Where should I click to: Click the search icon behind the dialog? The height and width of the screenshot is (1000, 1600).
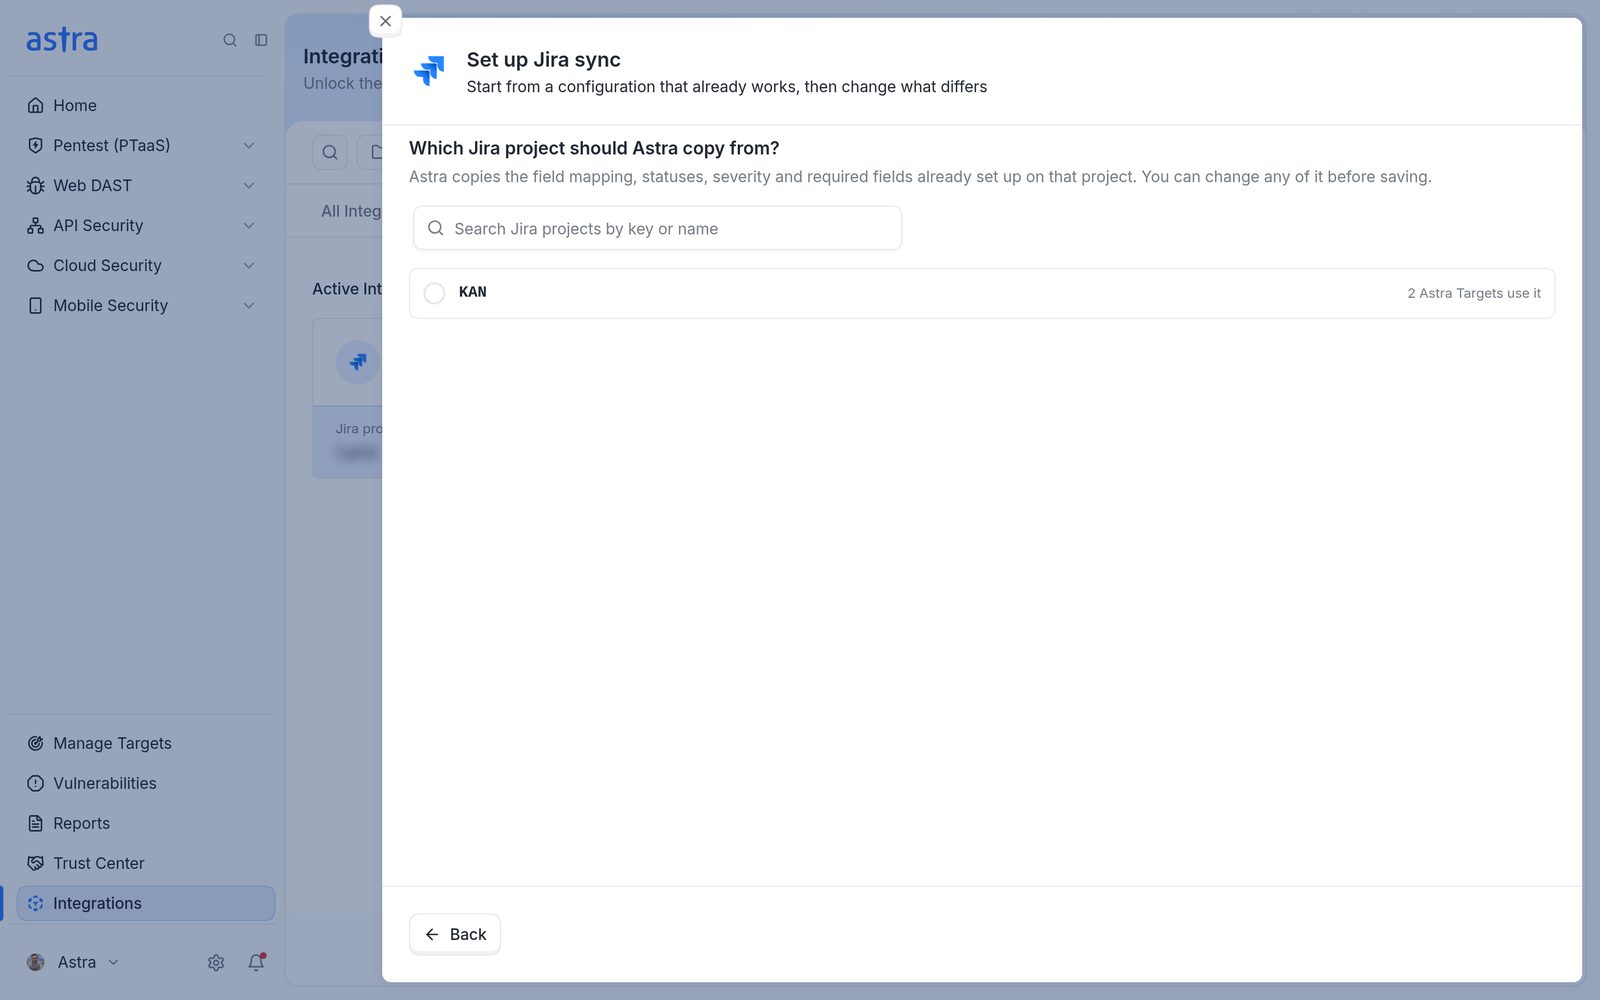coord(330,152)
